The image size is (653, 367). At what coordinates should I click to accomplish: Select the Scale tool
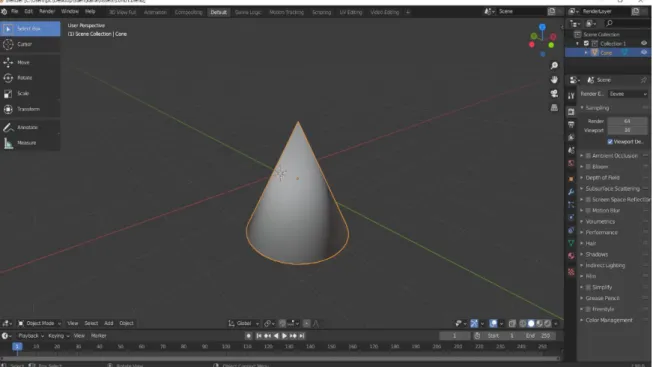pyautogui.click(x=30, y=93)
